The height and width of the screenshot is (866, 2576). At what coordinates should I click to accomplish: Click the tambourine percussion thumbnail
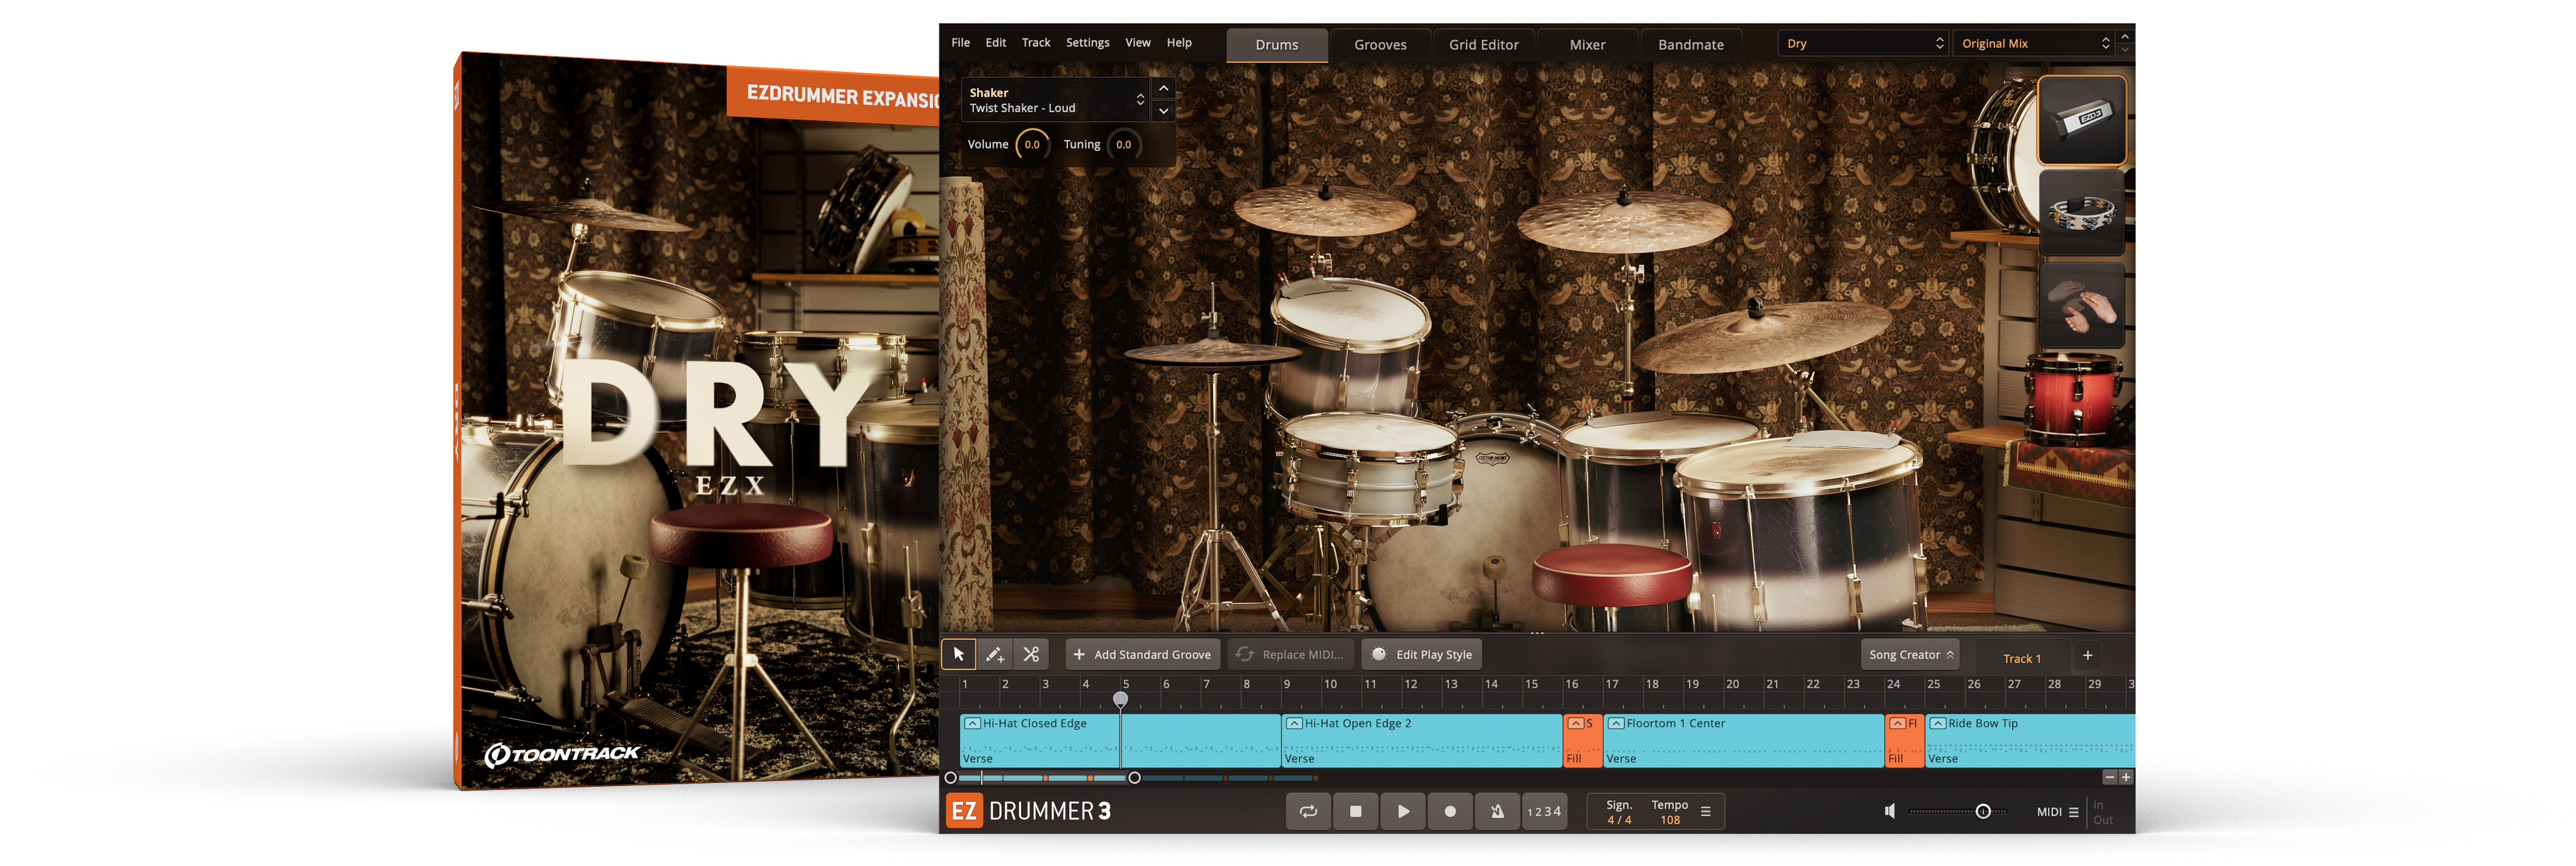pyautogui.click(x=2081, y=213)
